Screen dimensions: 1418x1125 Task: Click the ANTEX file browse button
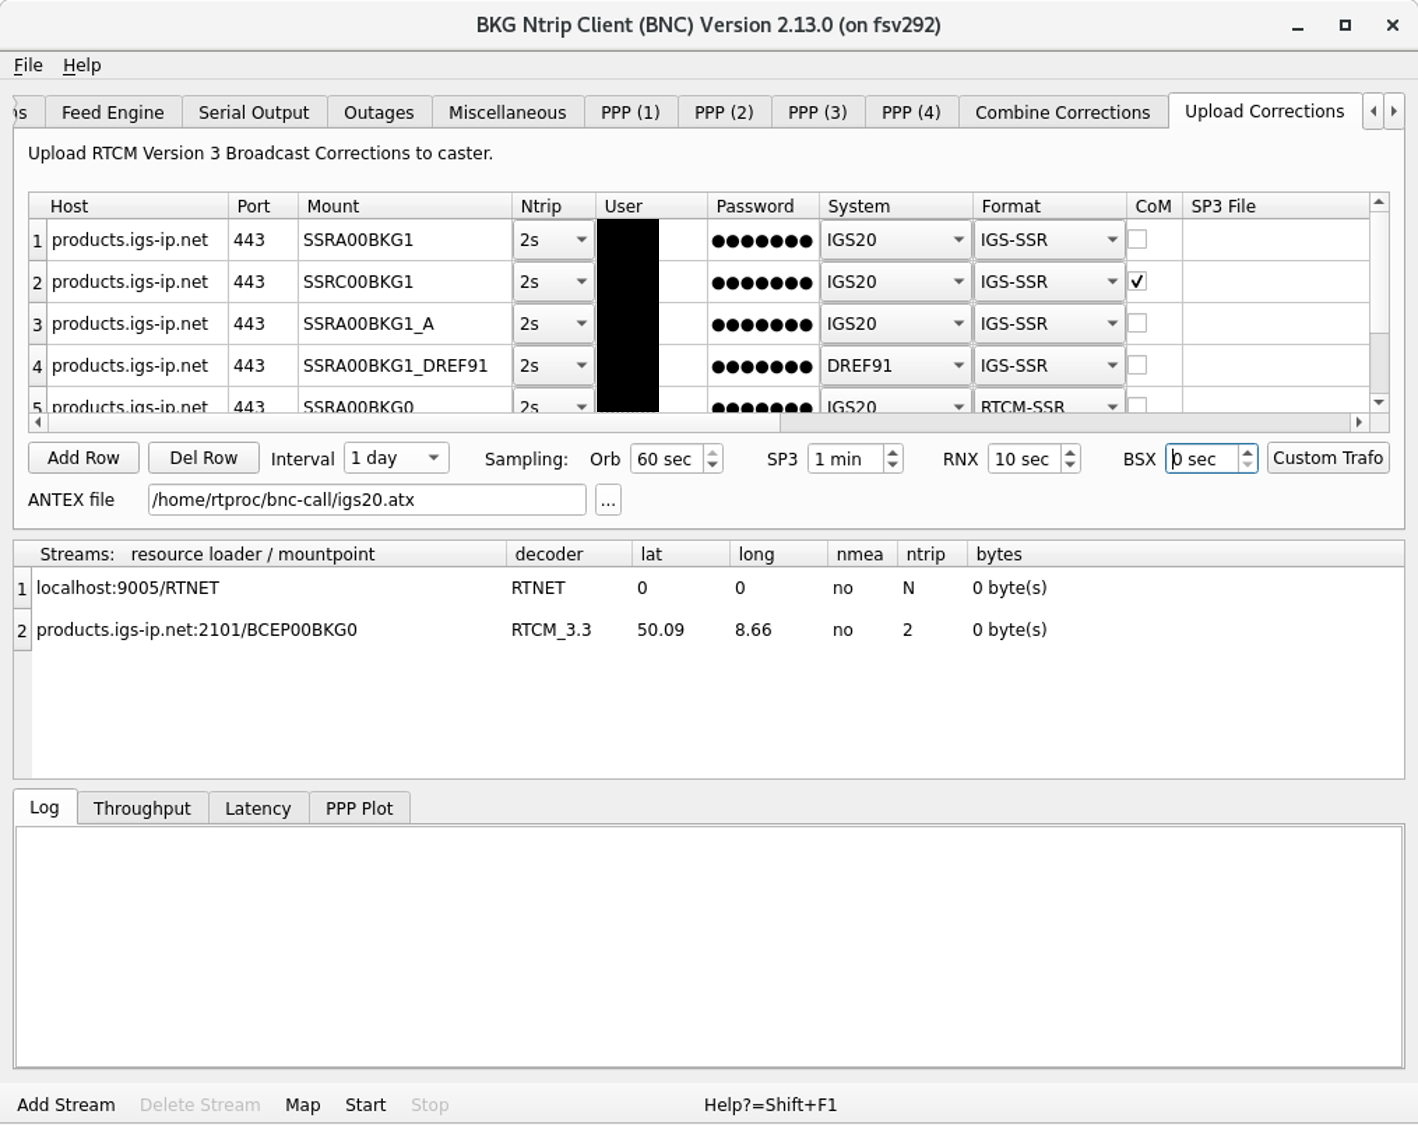[x=608, y=500]
